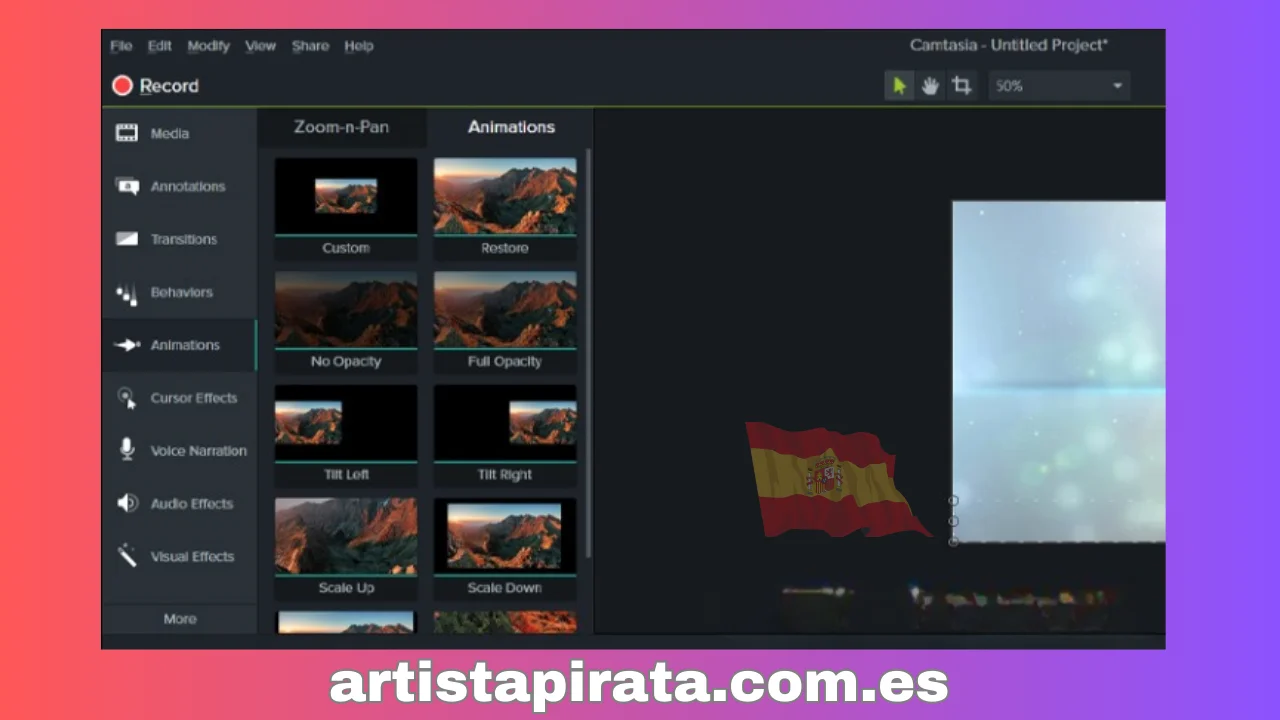Viewport: 1280px width, 720px height.
Task: Expand the More sidebar options
Action: (180, 619)
